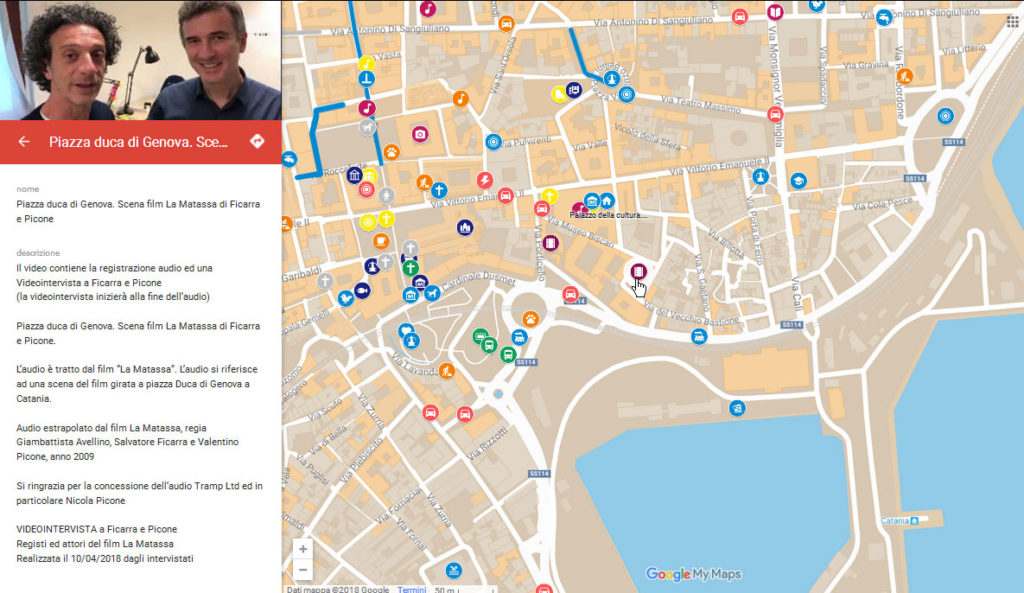
Task: Click the blue house marker near Palazzo della cultura
Action: click(x=606, y=201)
